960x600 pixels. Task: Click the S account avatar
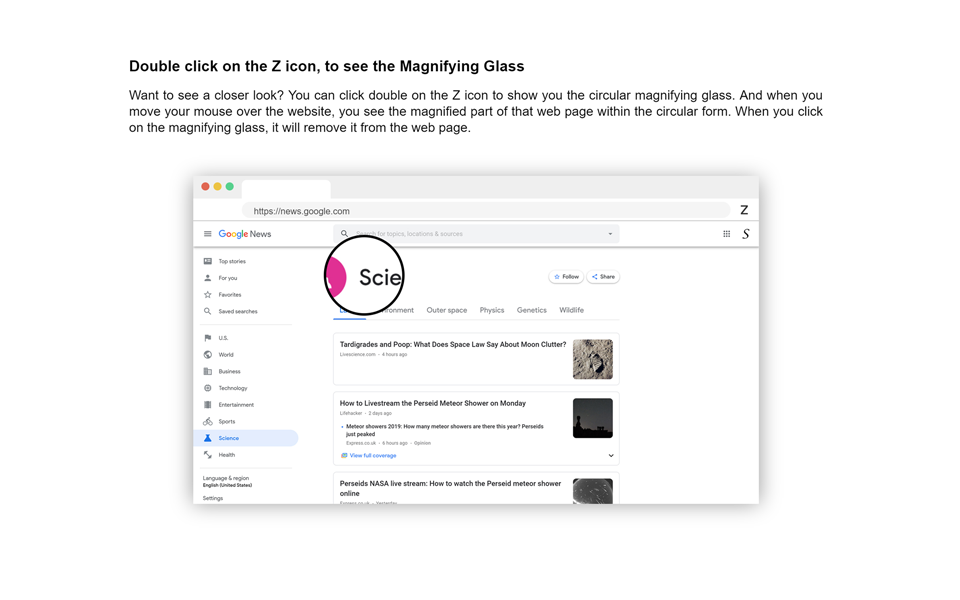click(x=746, y=234)
